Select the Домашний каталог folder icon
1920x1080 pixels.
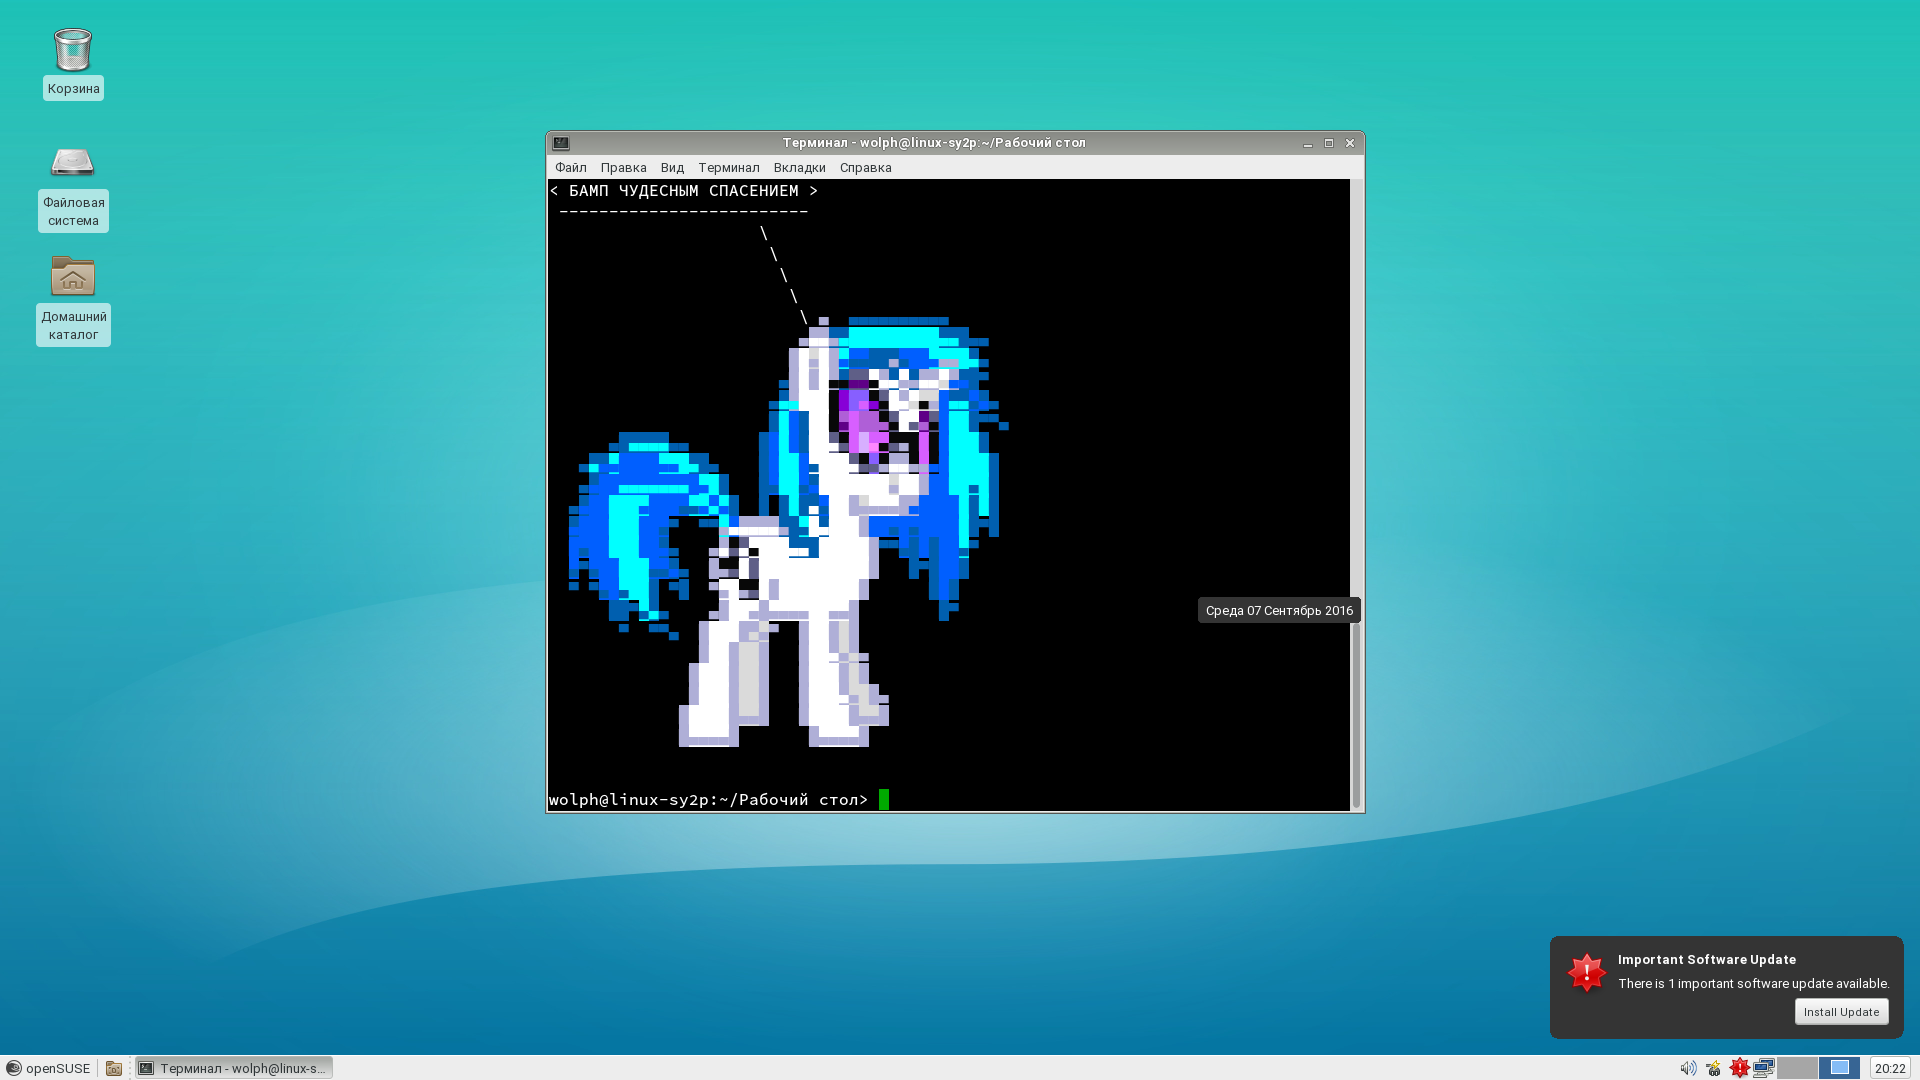point(73,276)
